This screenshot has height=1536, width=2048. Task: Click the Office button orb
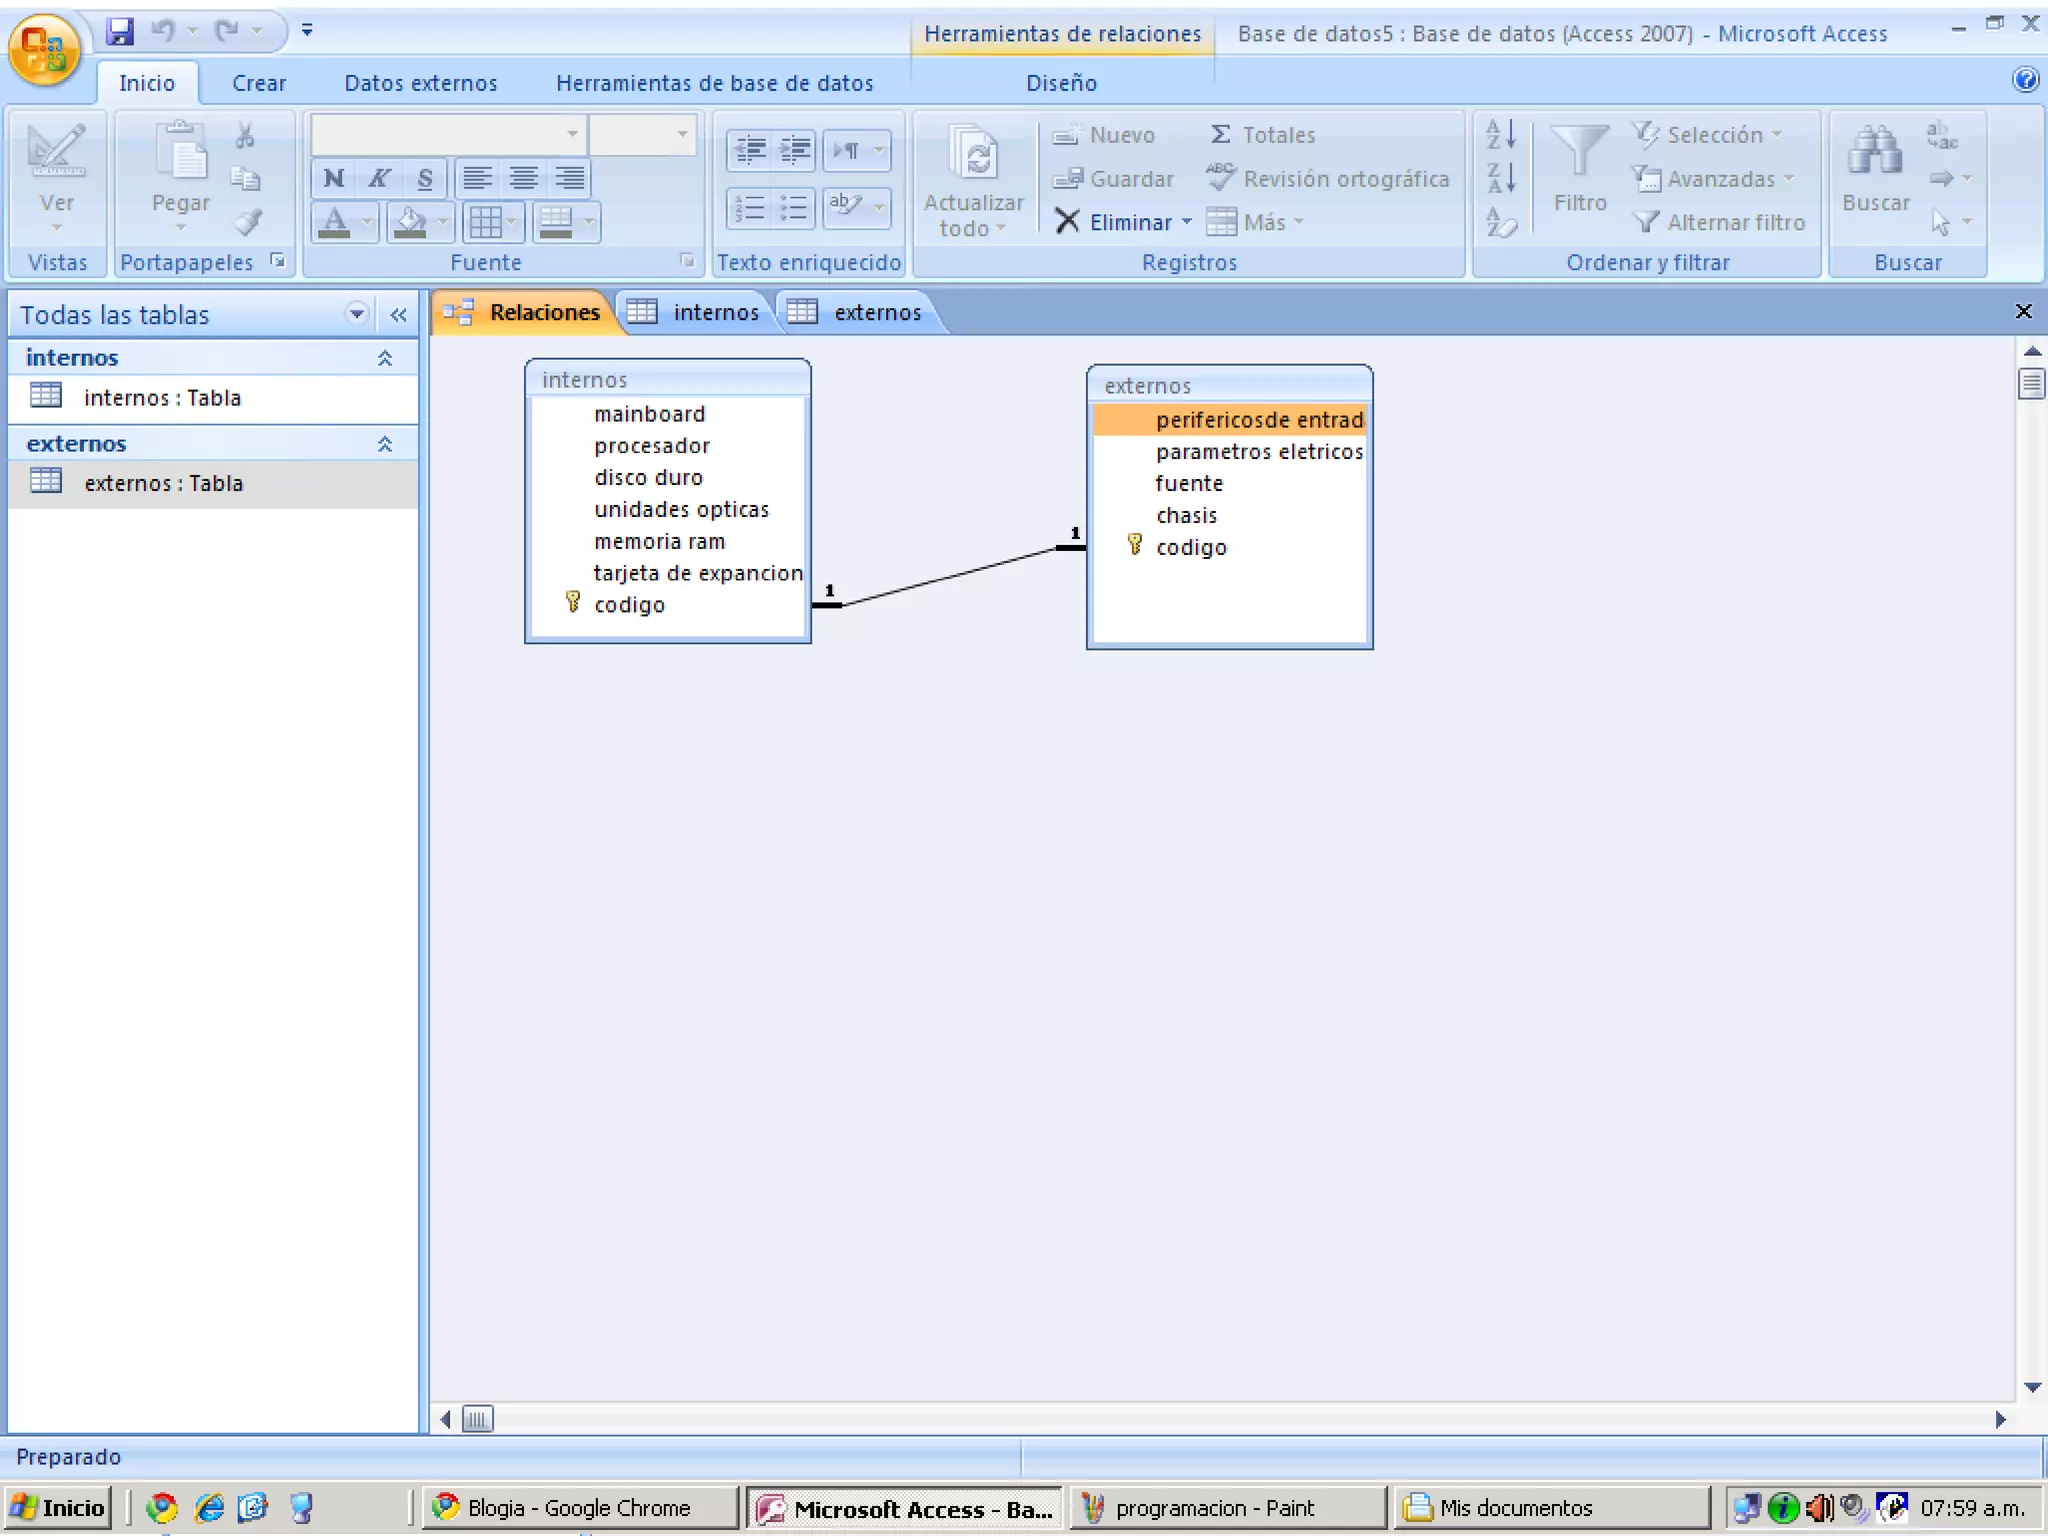coord(44,48)
